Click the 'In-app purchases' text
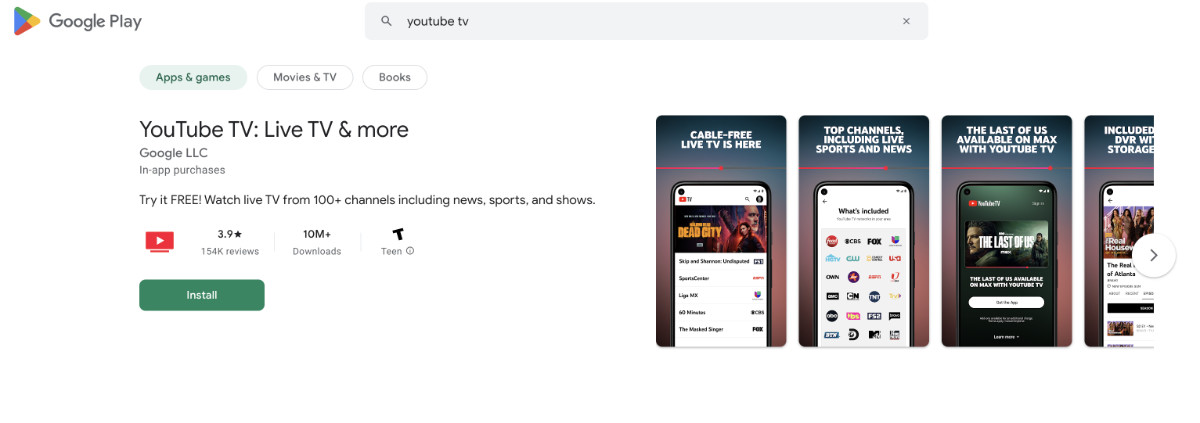1200x423 pixels. [x=182, y=170]
